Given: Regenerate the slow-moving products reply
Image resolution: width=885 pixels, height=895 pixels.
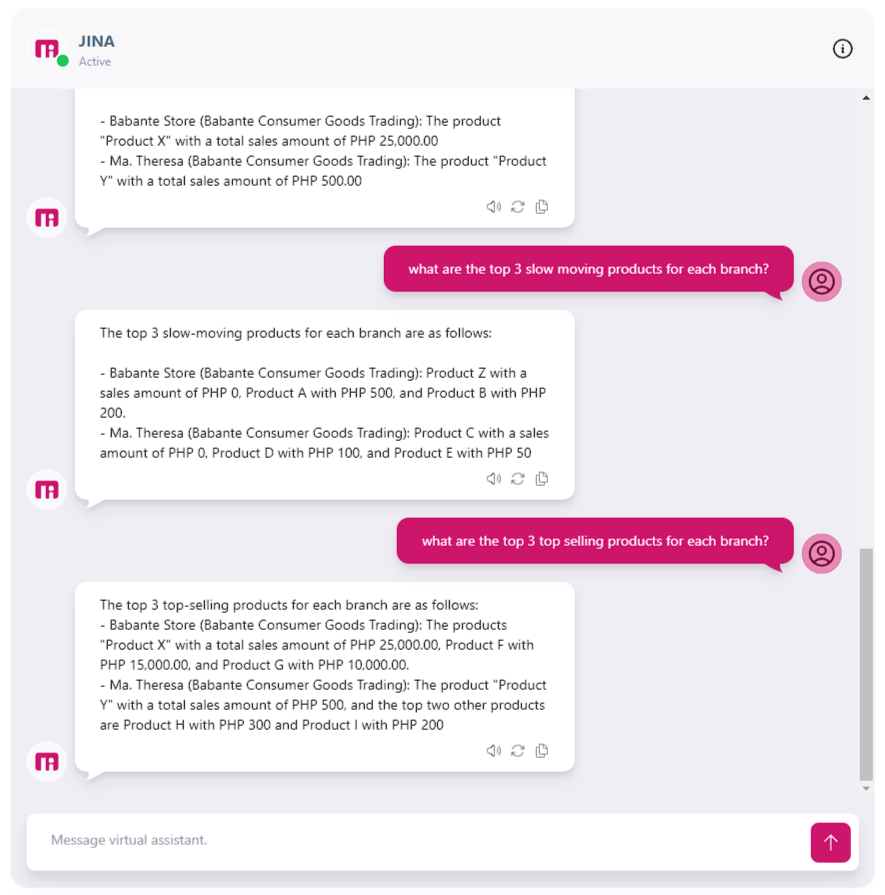Looking at the screenshot, I should [x=518, y=479].
